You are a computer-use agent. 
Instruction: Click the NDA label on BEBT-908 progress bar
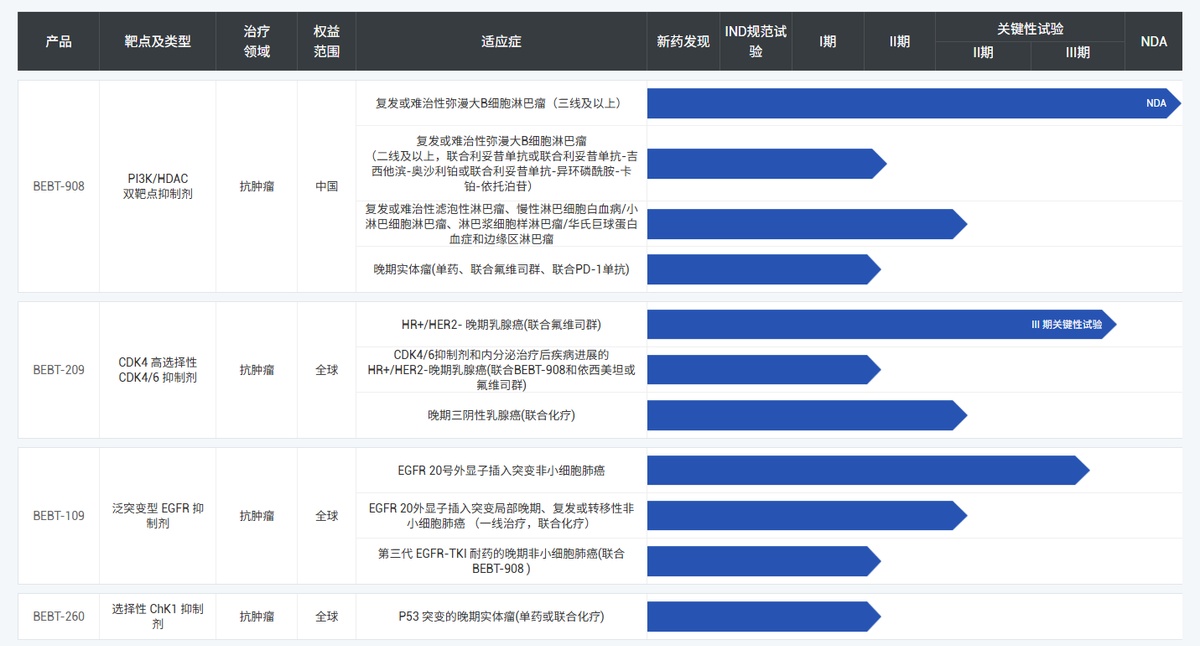coord(1156,103)
